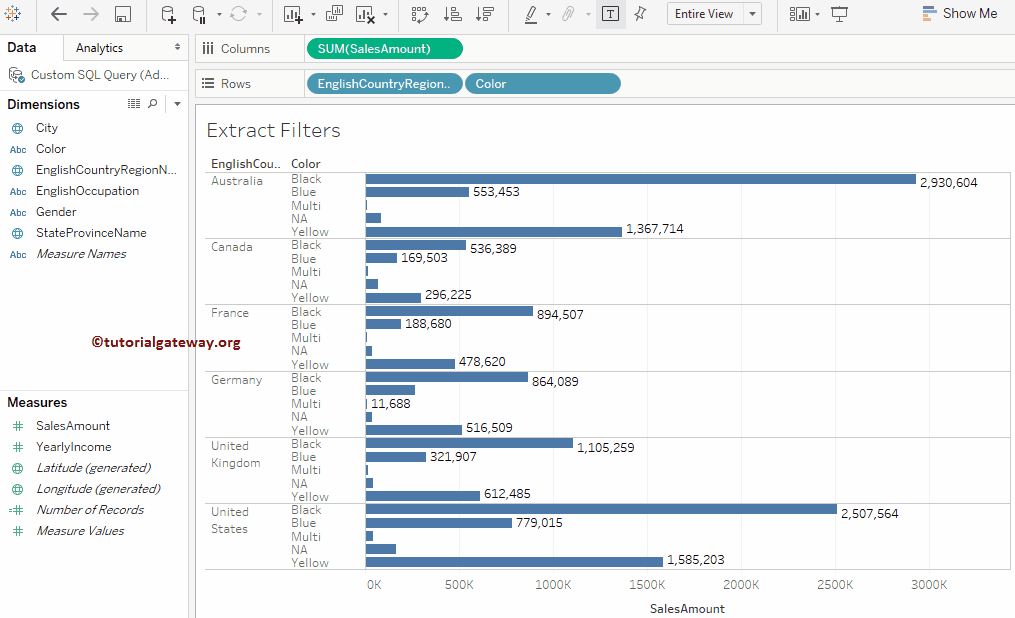This screenshot has height=618, width=1015.
Task: Click the Save workbook icon
Action: click(121, 13)
